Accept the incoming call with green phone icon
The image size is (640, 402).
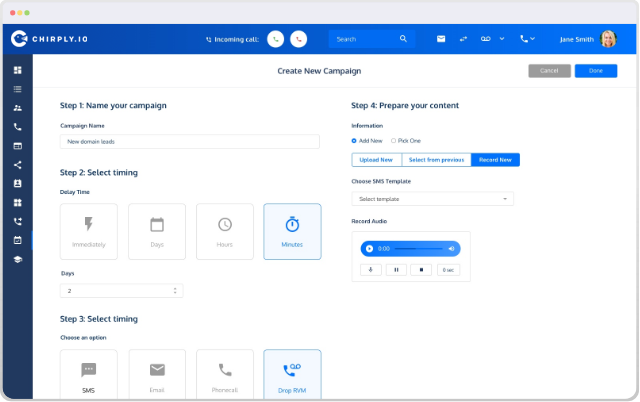point(276,40)
